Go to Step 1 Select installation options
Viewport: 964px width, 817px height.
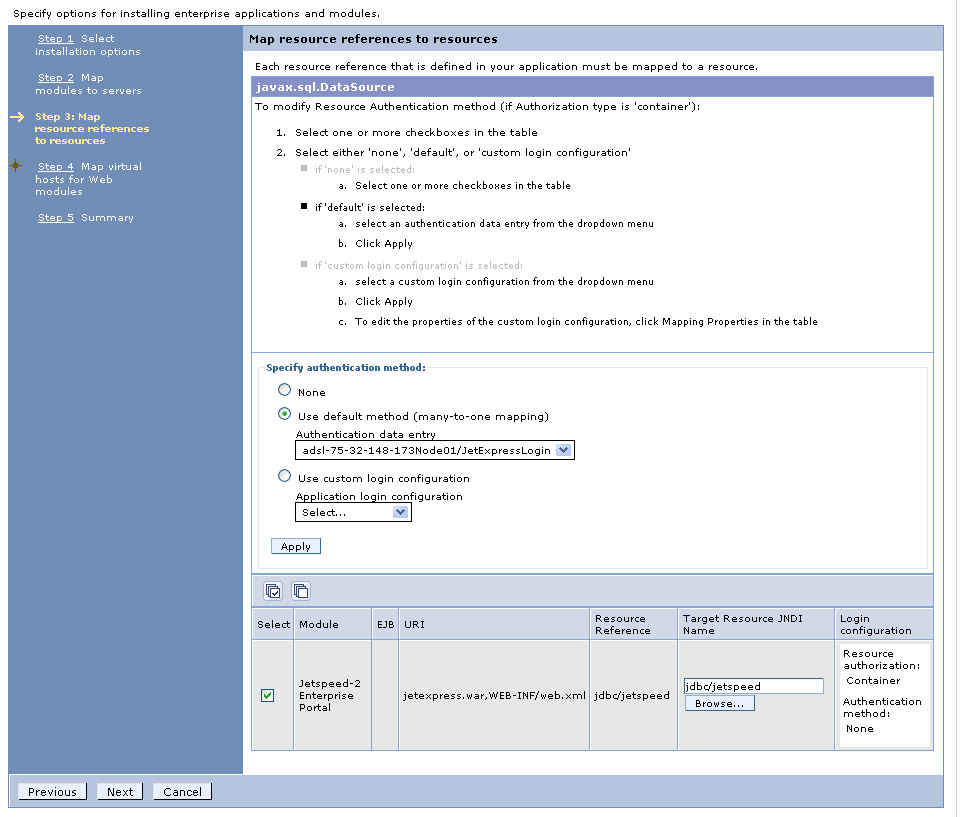[56, 39]
